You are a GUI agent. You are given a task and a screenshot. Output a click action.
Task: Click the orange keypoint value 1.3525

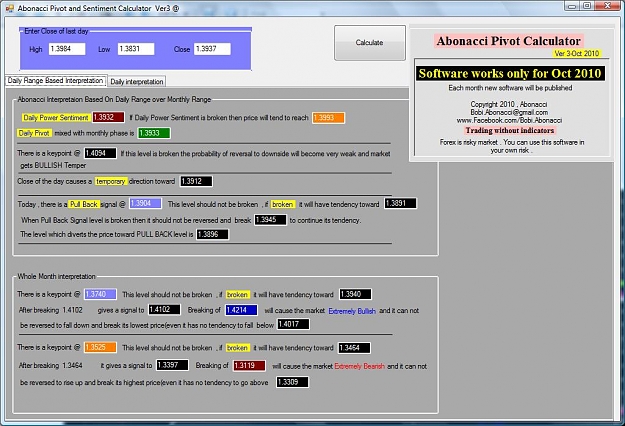tap(100, 347)
